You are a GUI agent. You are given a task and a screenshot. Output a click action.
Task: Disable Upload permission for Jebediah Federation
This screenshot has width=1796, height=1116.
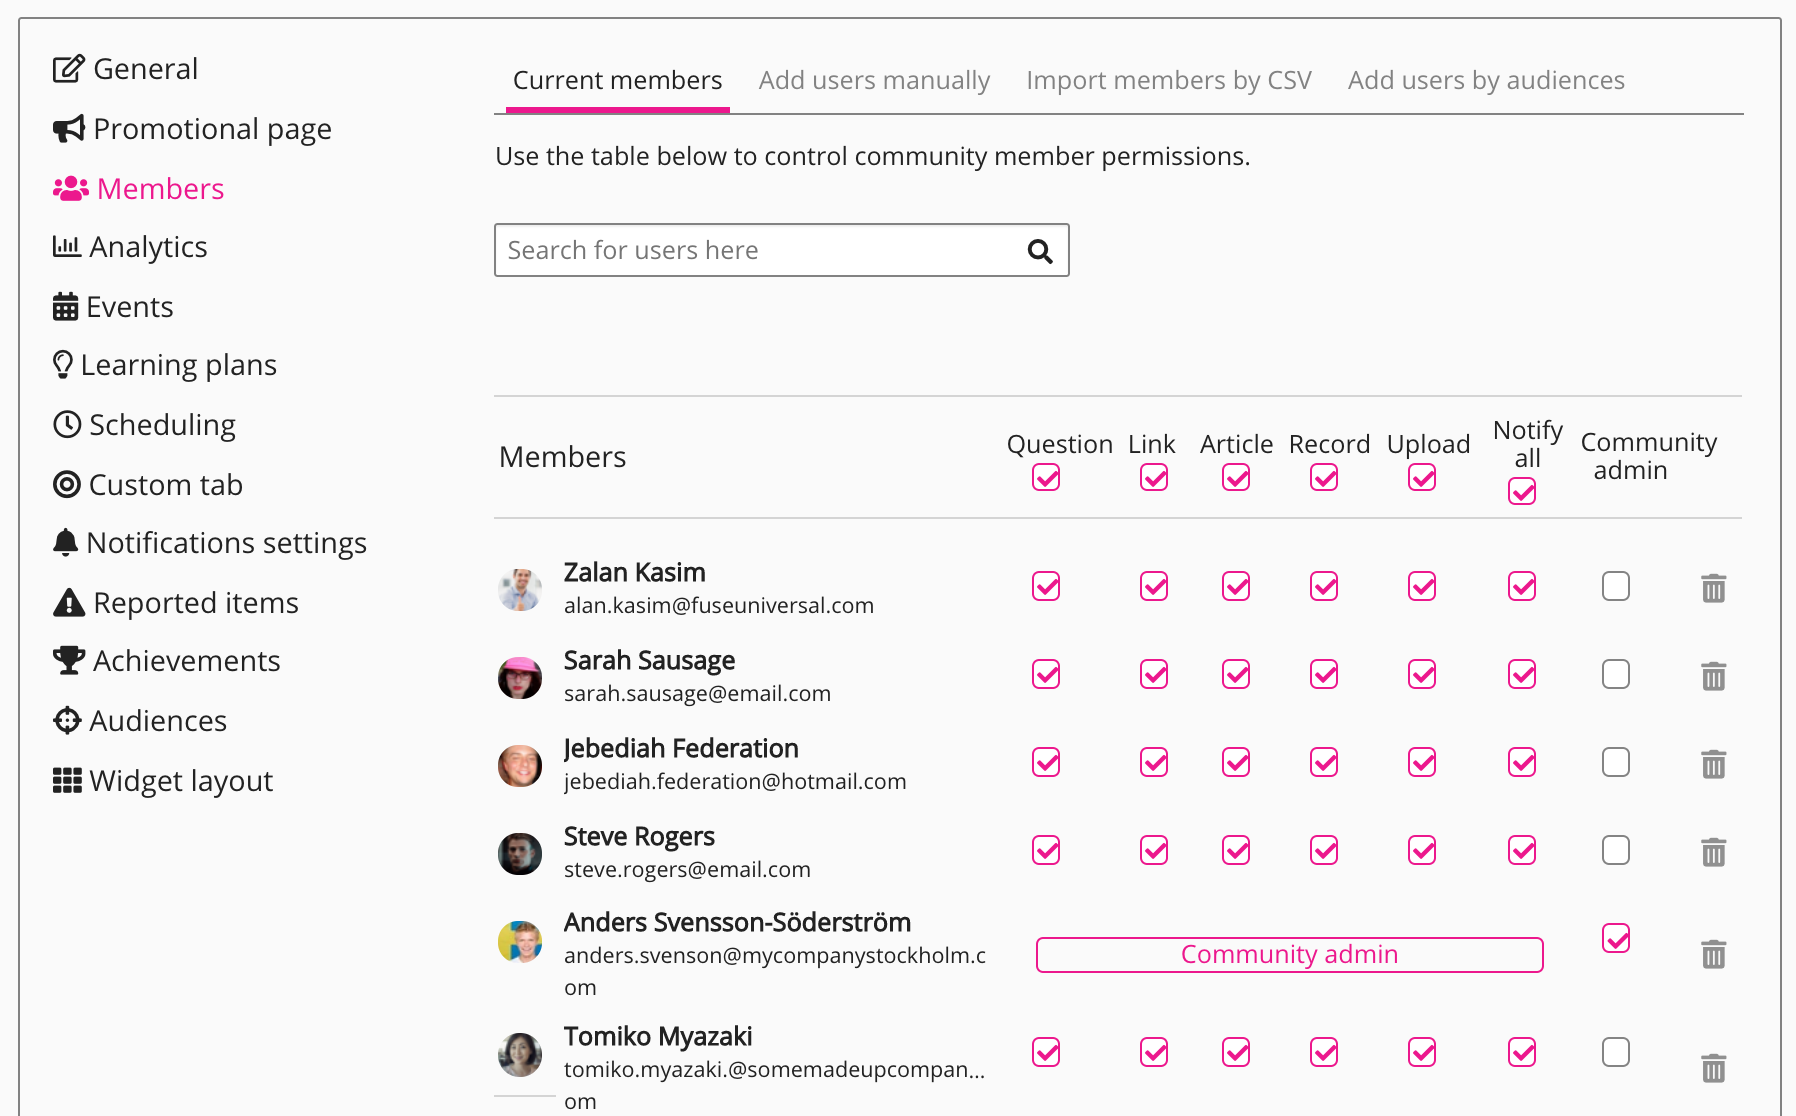click(1422, 762)
